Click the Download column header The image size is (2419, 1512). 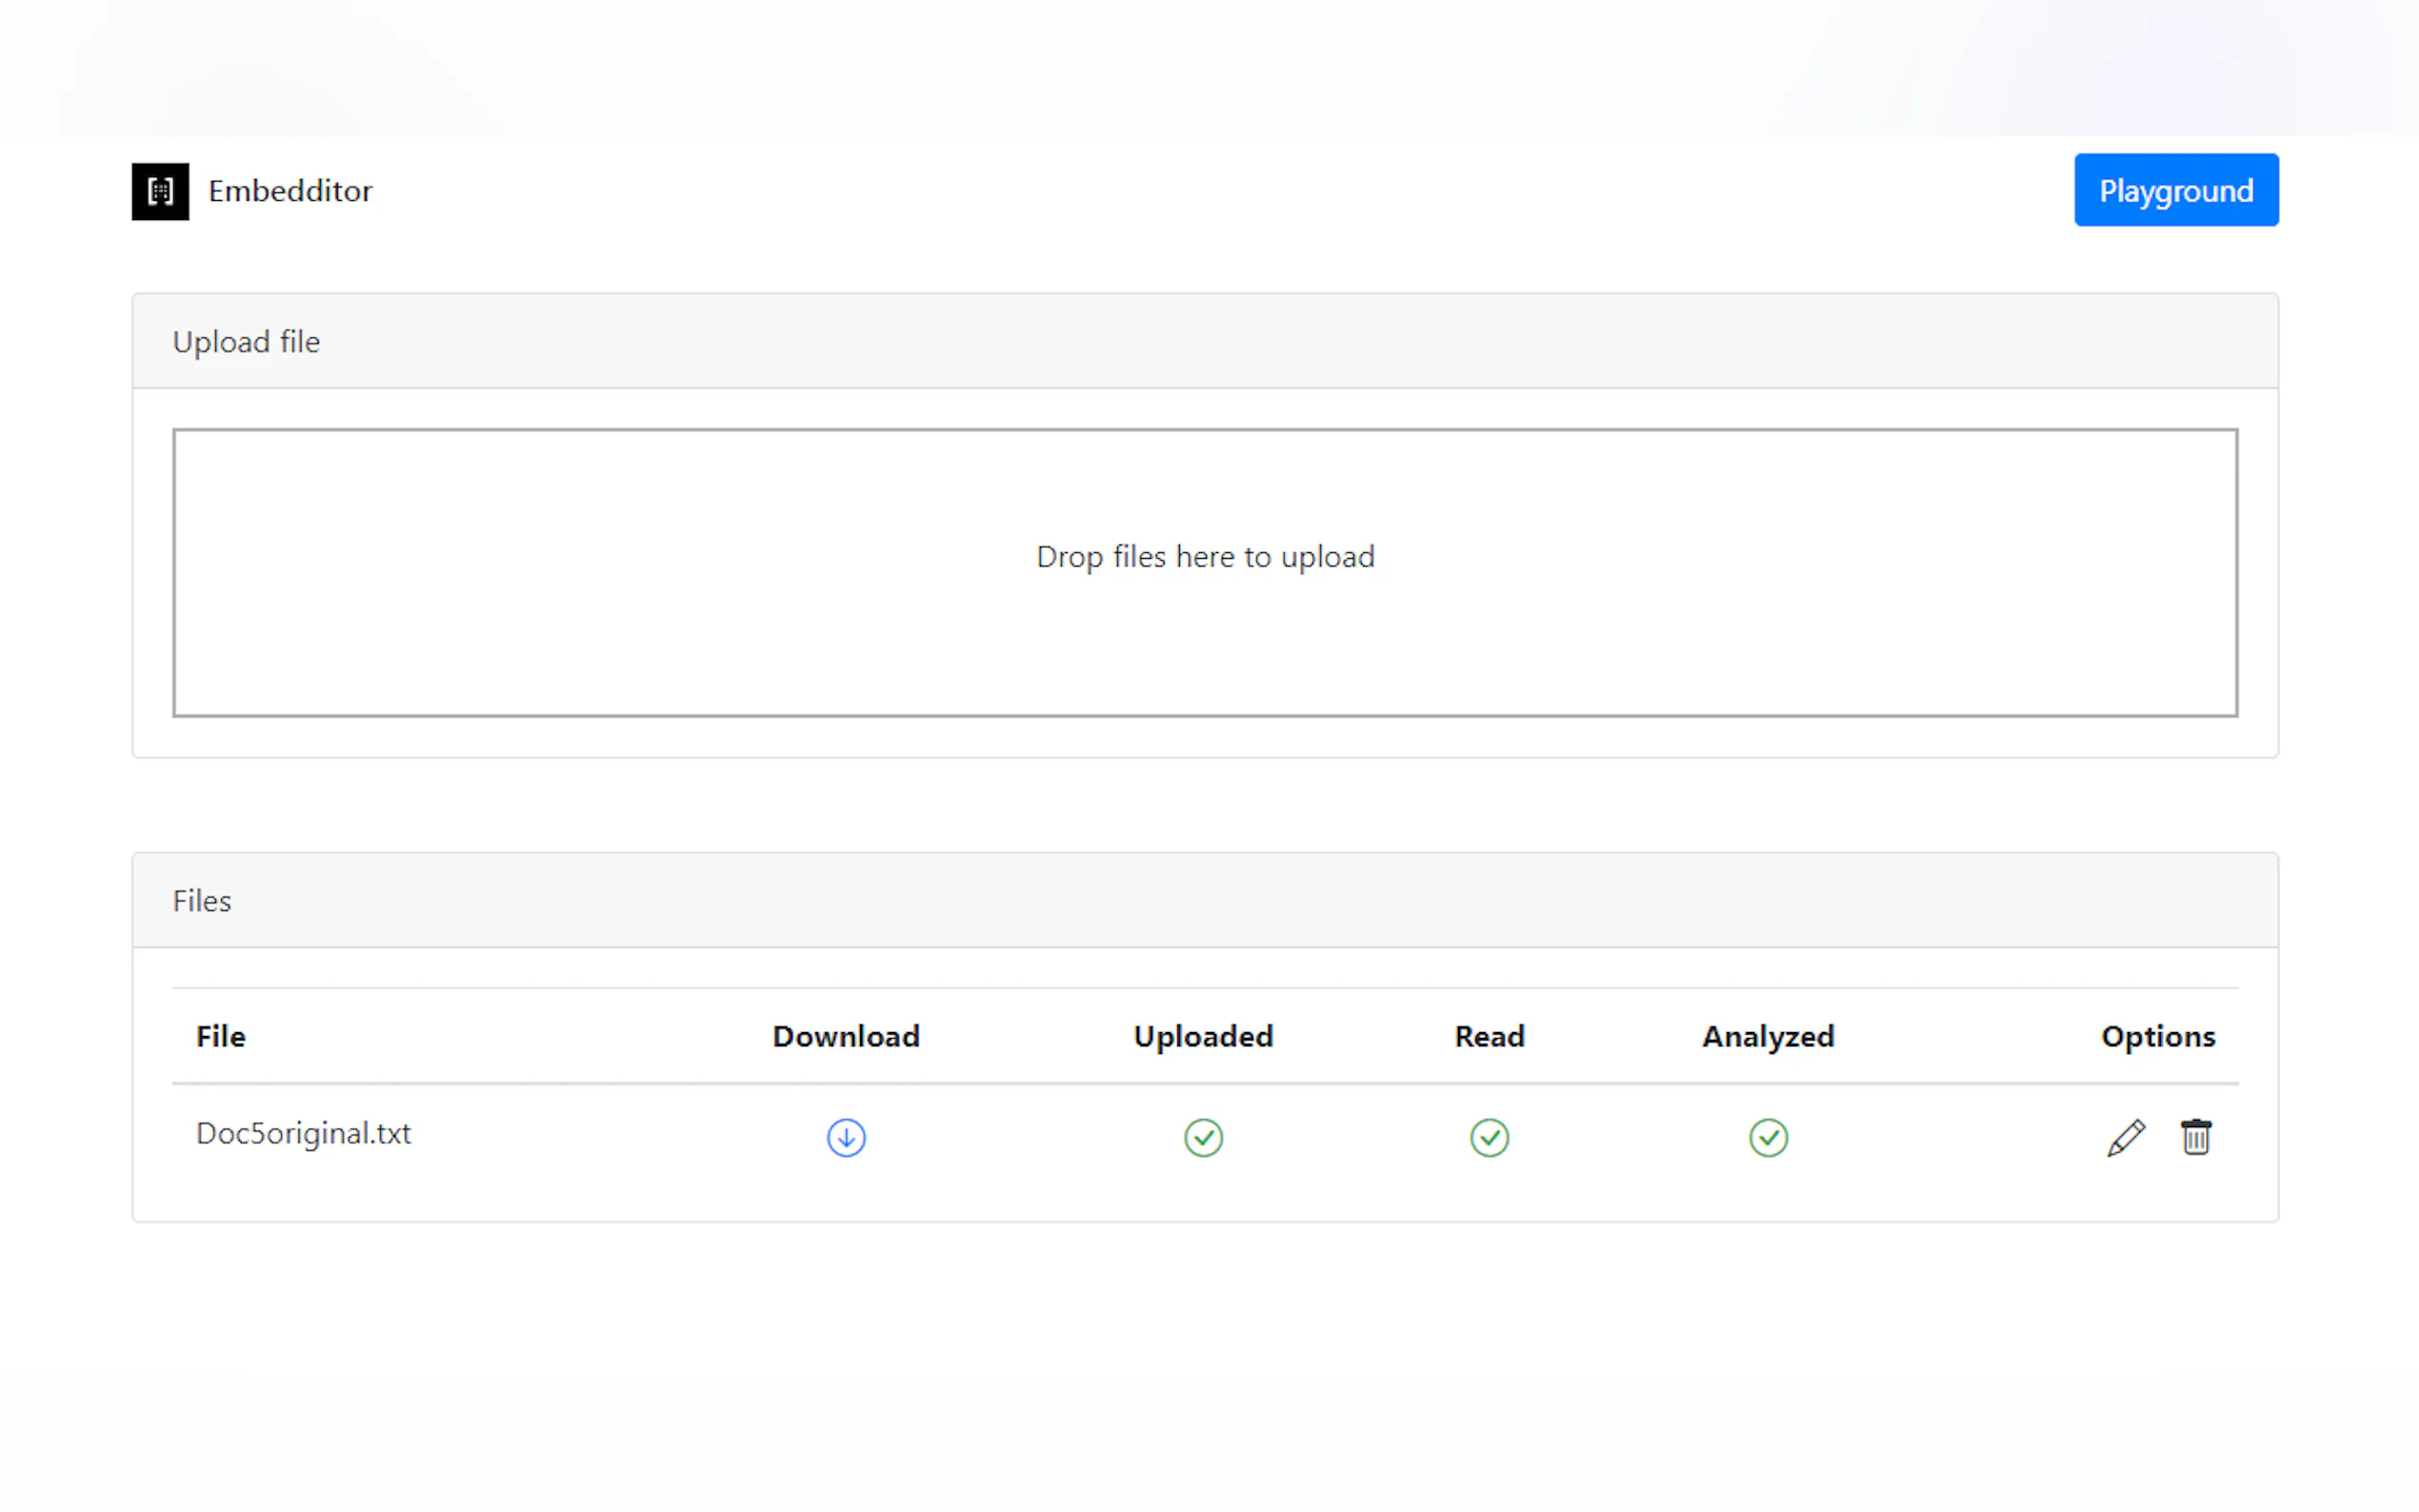point(845,1036)
